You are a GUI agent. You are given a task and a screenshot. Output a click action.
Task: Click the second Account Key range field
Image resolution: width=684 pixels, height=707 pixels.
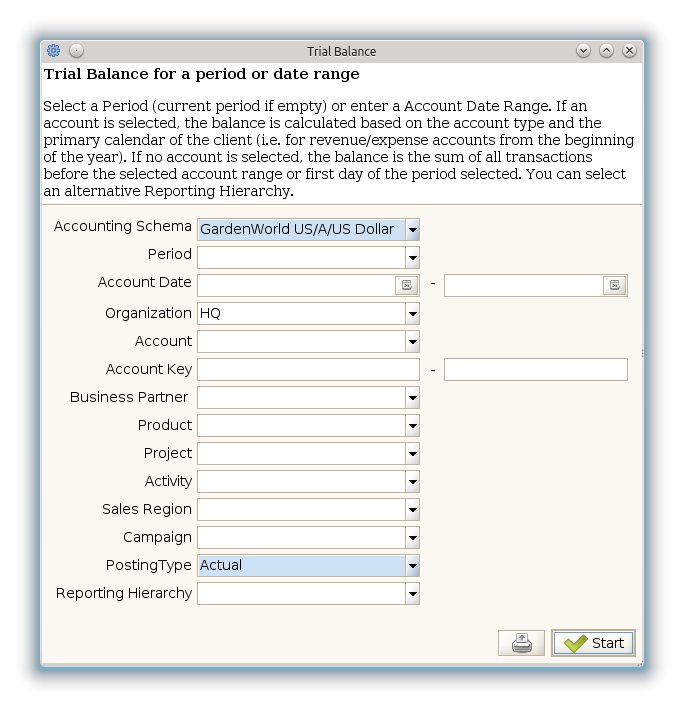(x=536, y=369)
